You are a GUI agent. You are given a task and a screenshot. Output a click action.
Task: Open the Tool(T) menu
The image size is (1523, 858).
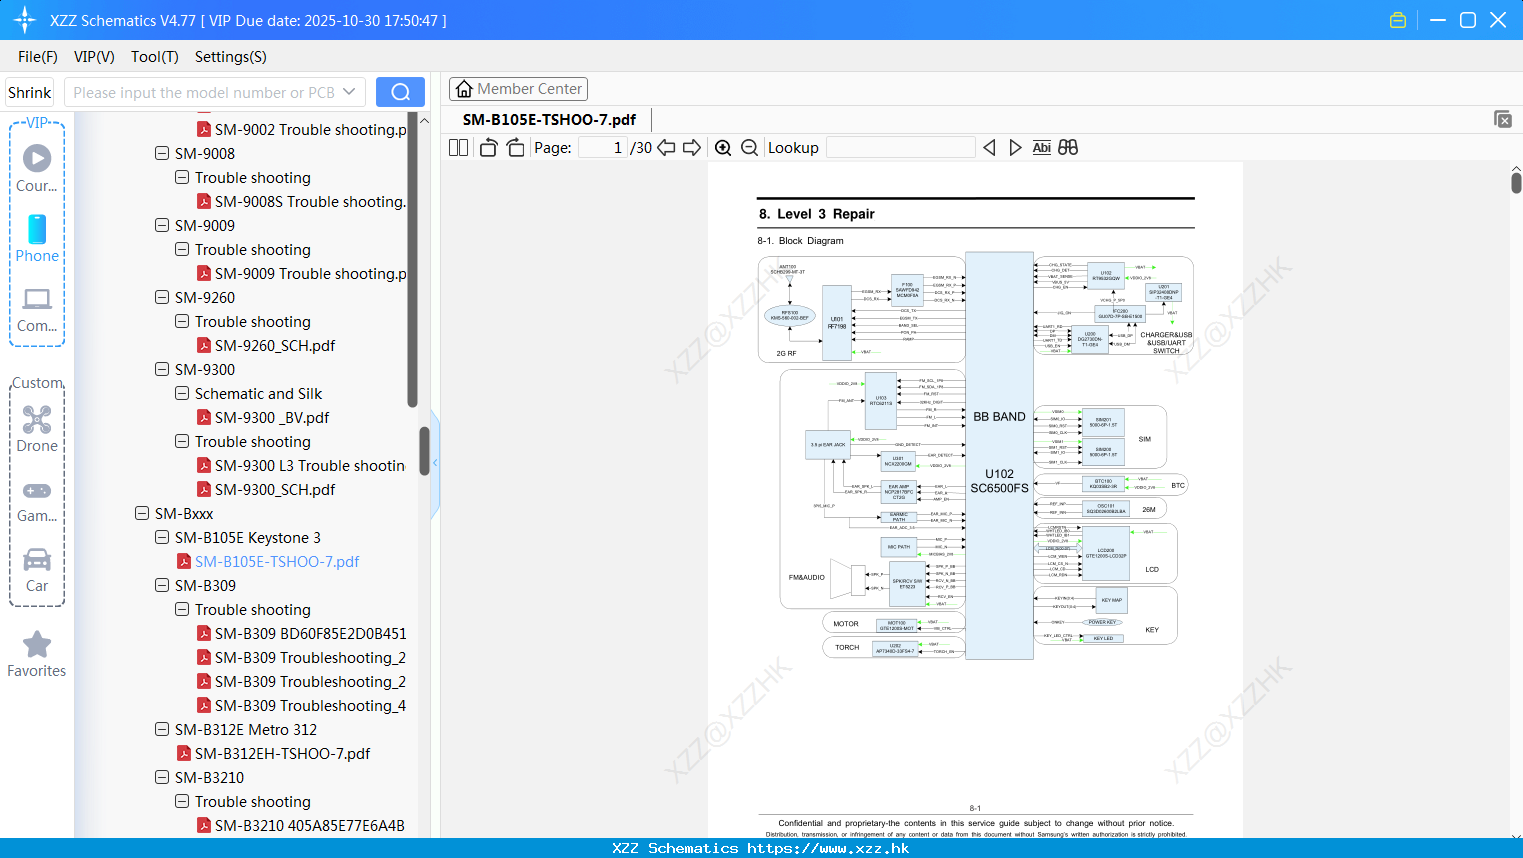(x=155, y=57)
